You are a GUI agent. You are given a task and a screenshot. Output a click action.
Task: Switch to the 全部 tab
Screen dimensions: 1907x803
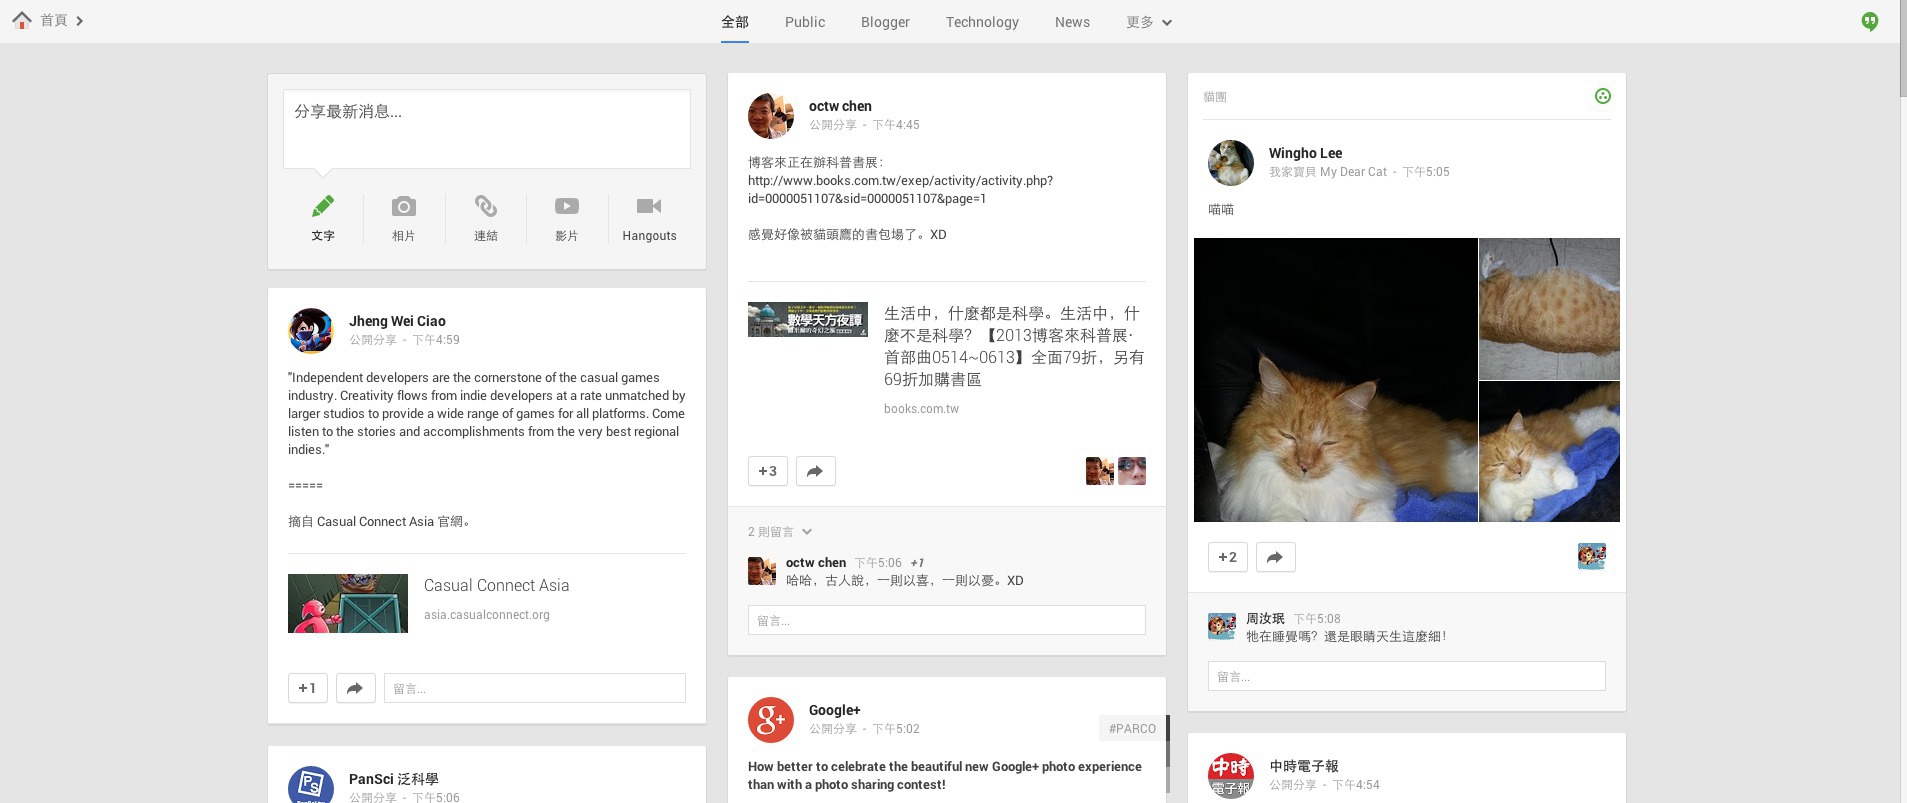735,22
